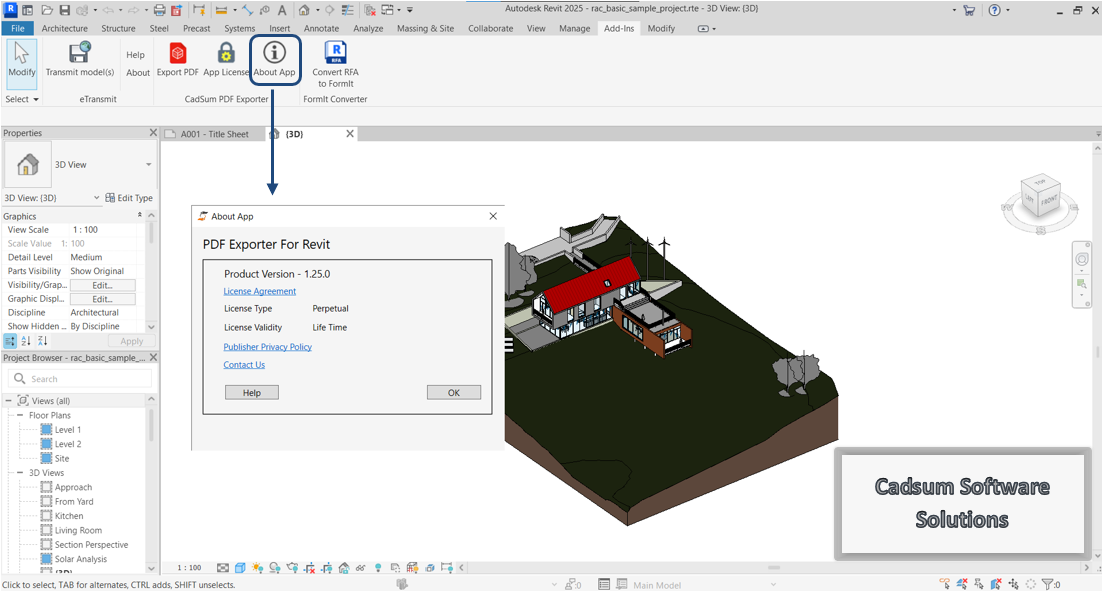Select the Modify arrow tool
The image size is (1102, 591).
click(21, 59)
